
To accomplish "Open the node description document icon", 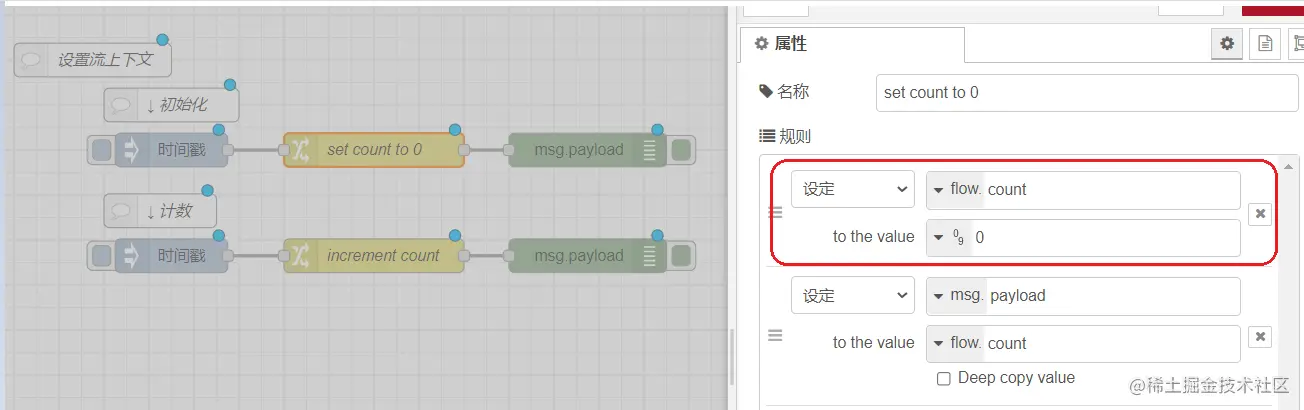I will [1264, 43].
